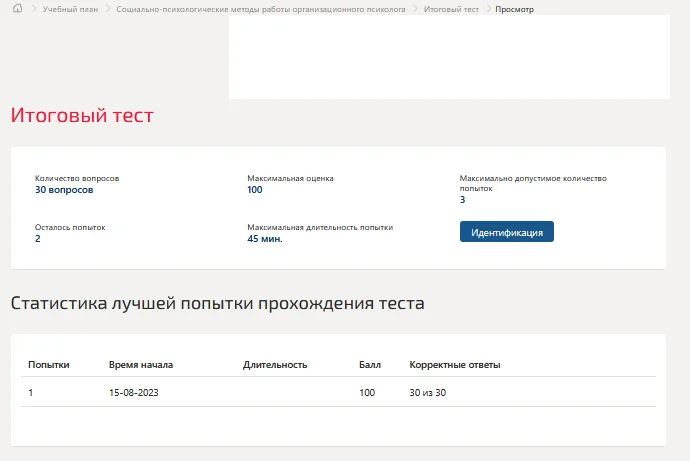Screen dimensions: 690x461
Task: Select score cell 100 in attempts table
Action: tap(367, 392)
